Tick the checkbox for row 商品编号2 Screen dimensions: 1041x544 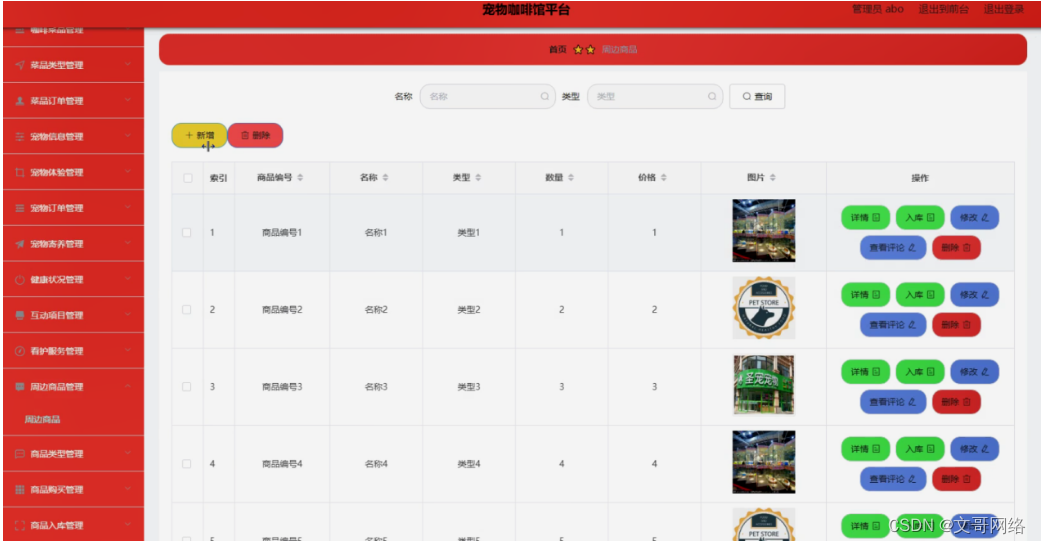tap(187, 310)
